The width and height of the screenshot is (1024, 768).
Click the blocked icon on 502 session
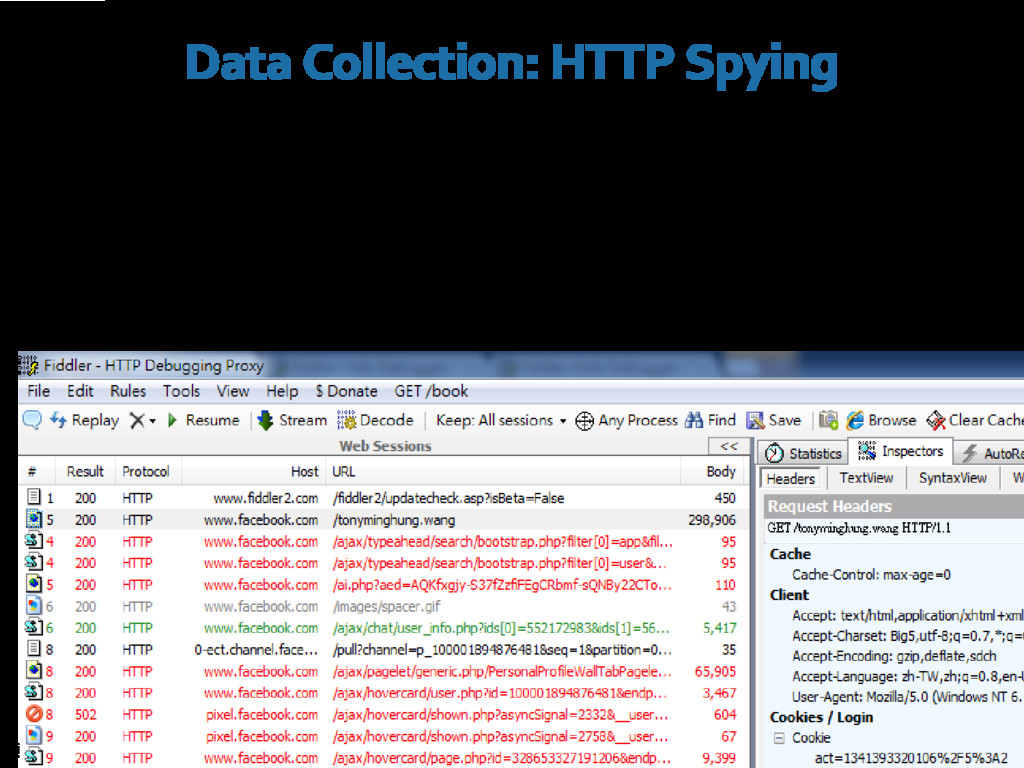point(34,714)
